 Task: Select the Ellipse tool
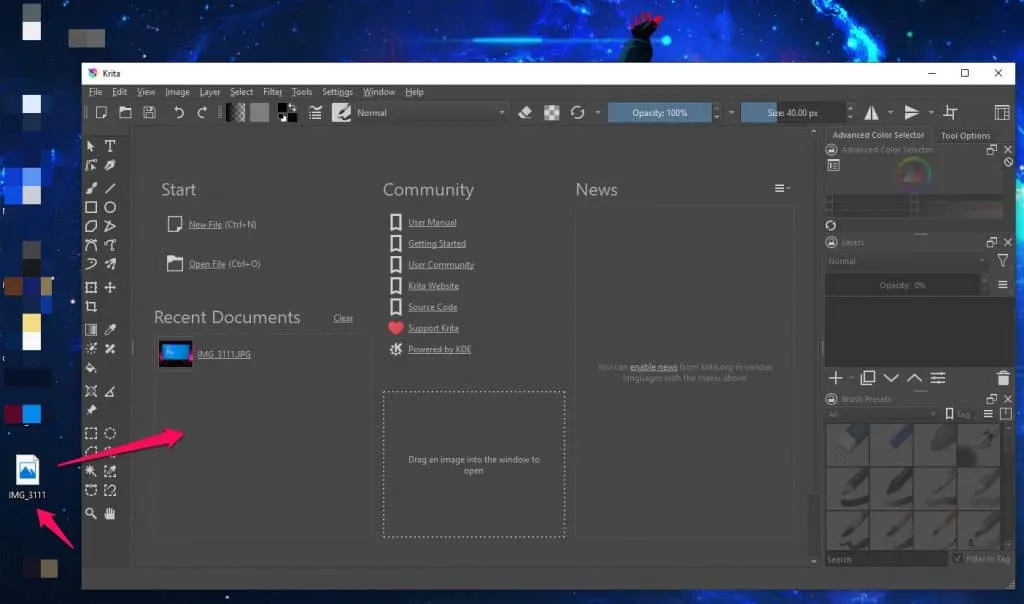tap(110, 208)
